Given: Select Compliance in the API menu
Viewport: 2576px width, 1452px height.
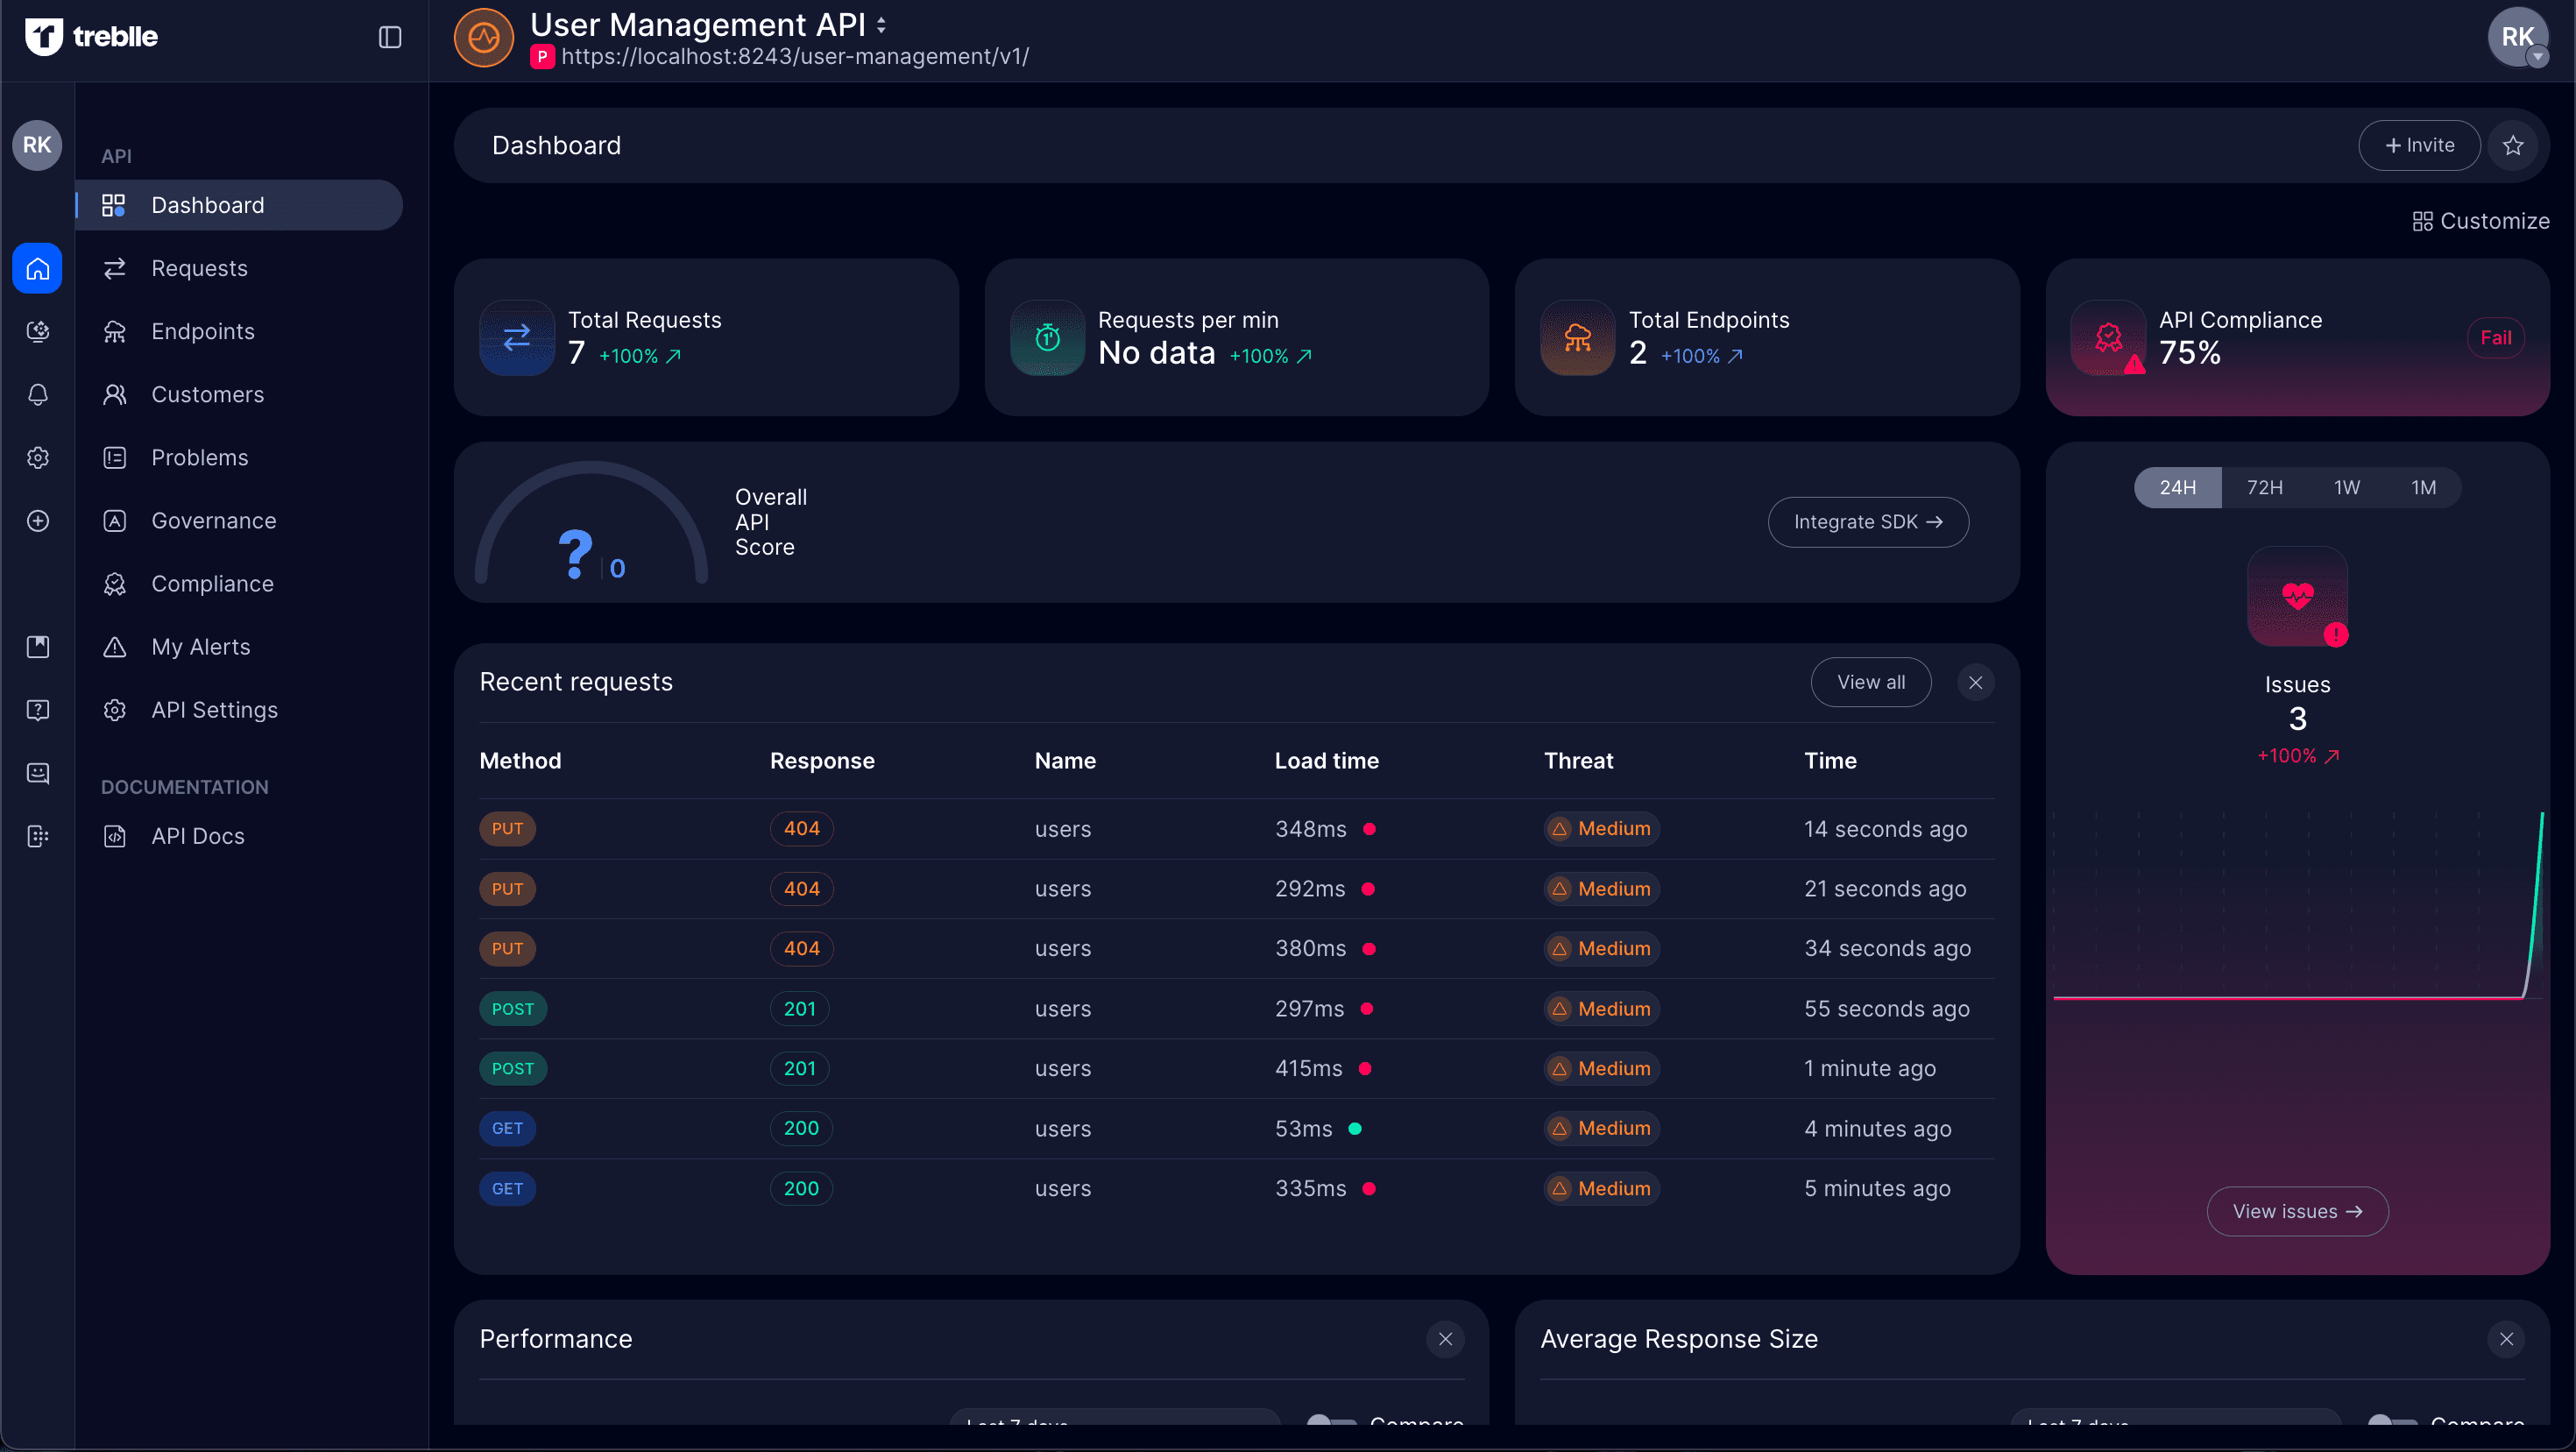Looking at the screenshot, I should click(212, 583).
